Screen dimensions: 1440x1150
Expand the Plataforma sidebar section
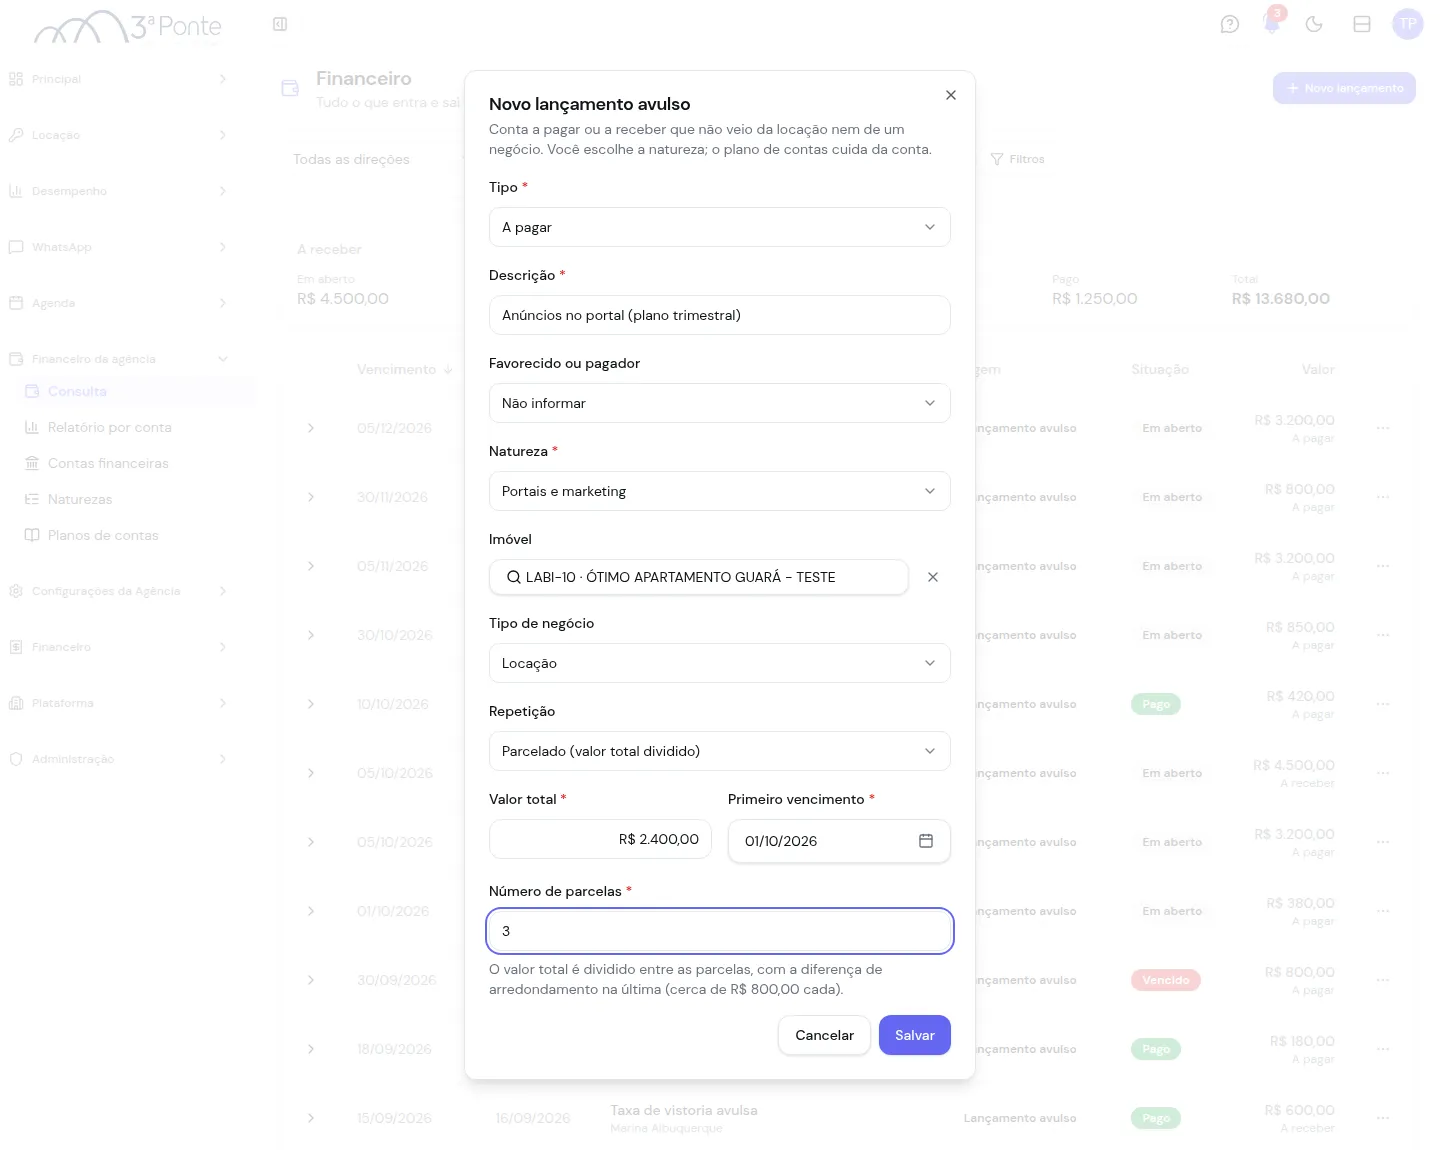click(x=118, y=703)
